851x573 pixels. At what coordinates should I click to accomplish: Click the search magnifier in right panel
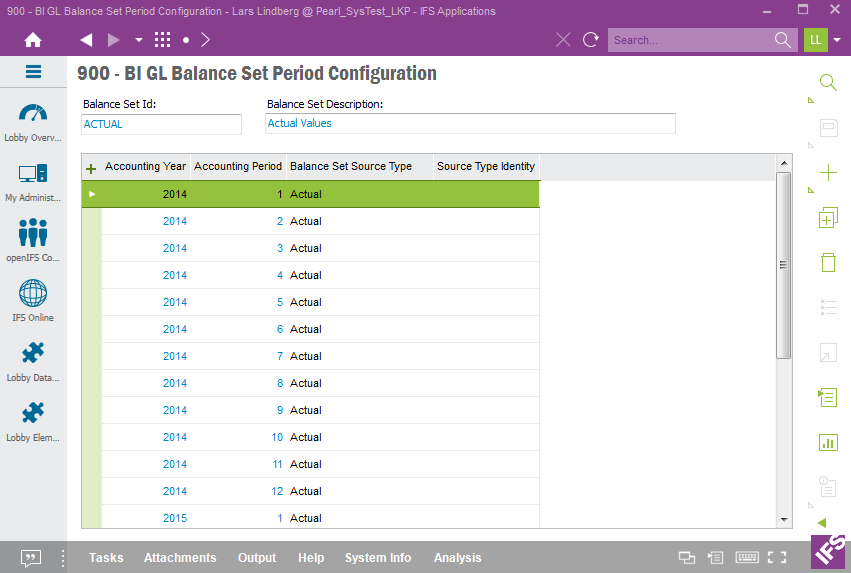tap(828, 82)
